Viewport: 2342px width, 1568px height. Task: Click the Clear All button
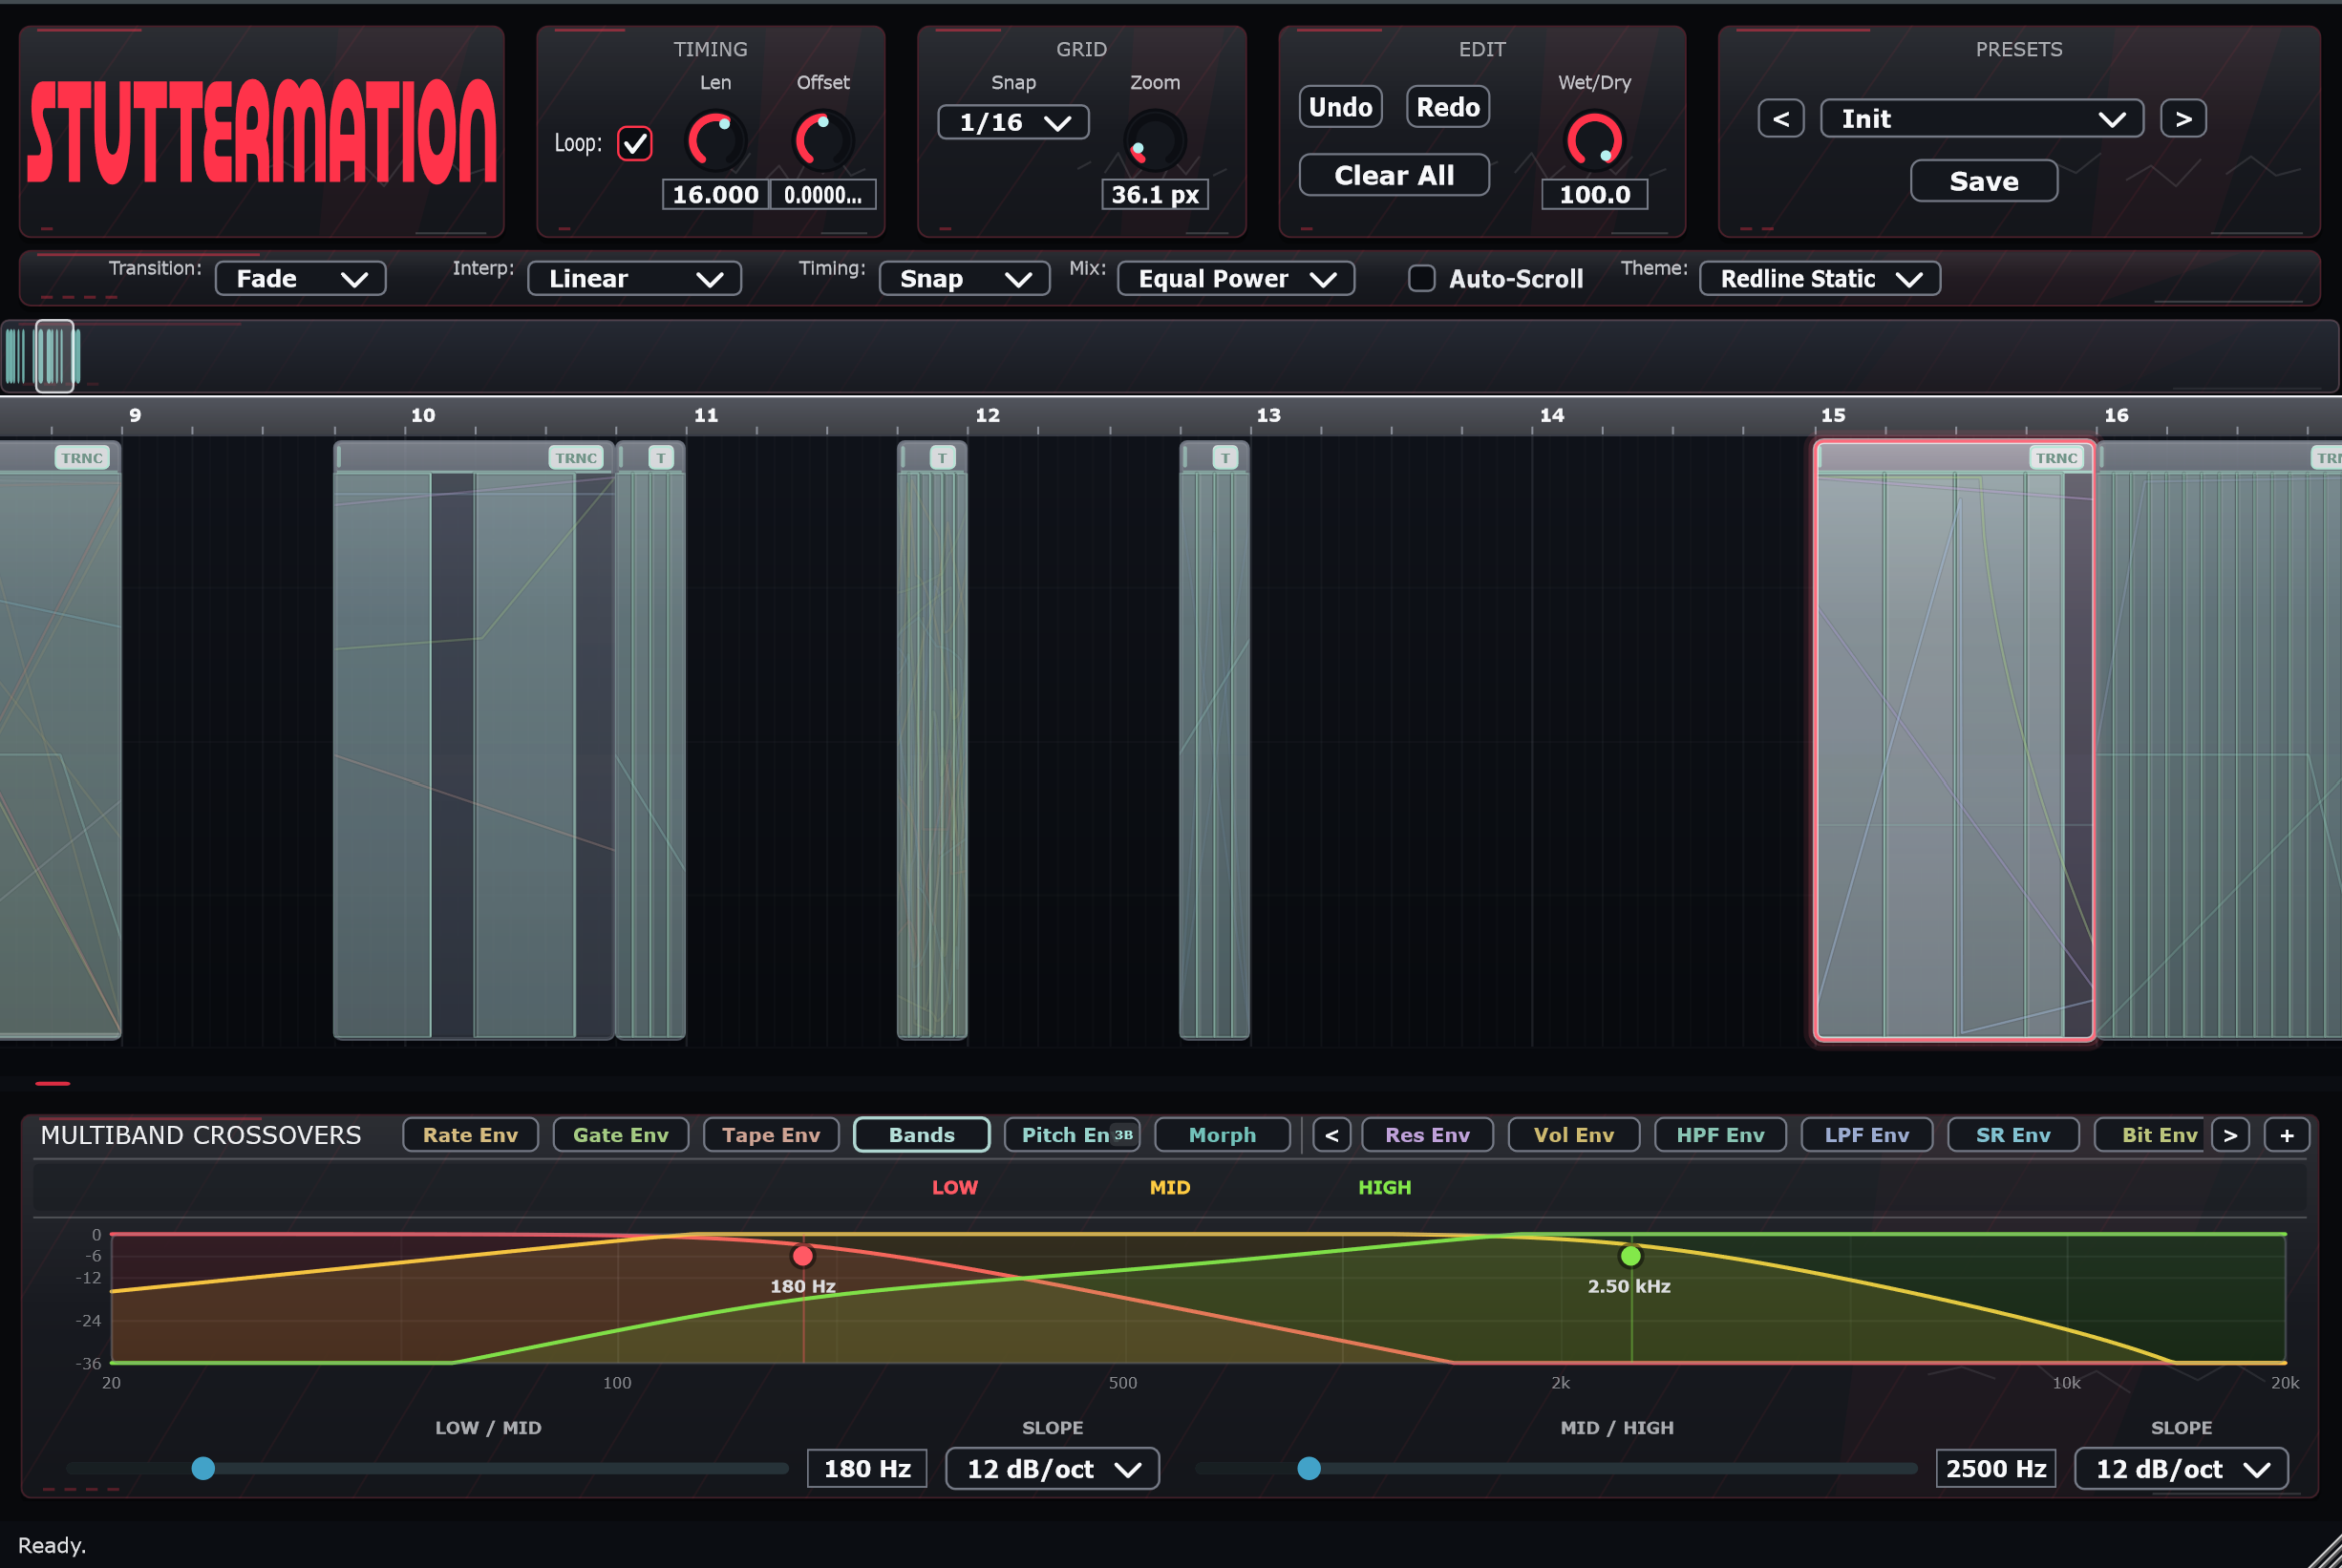tap(1394, 175)
